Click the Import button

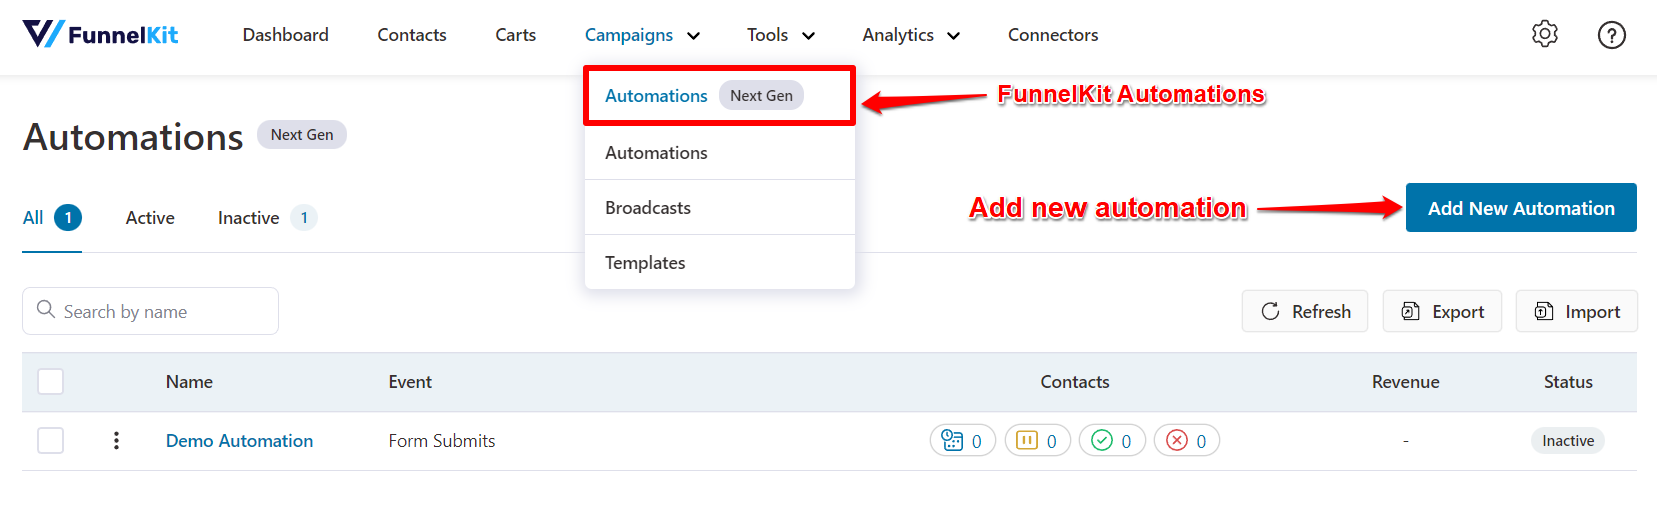(1577, 311)
